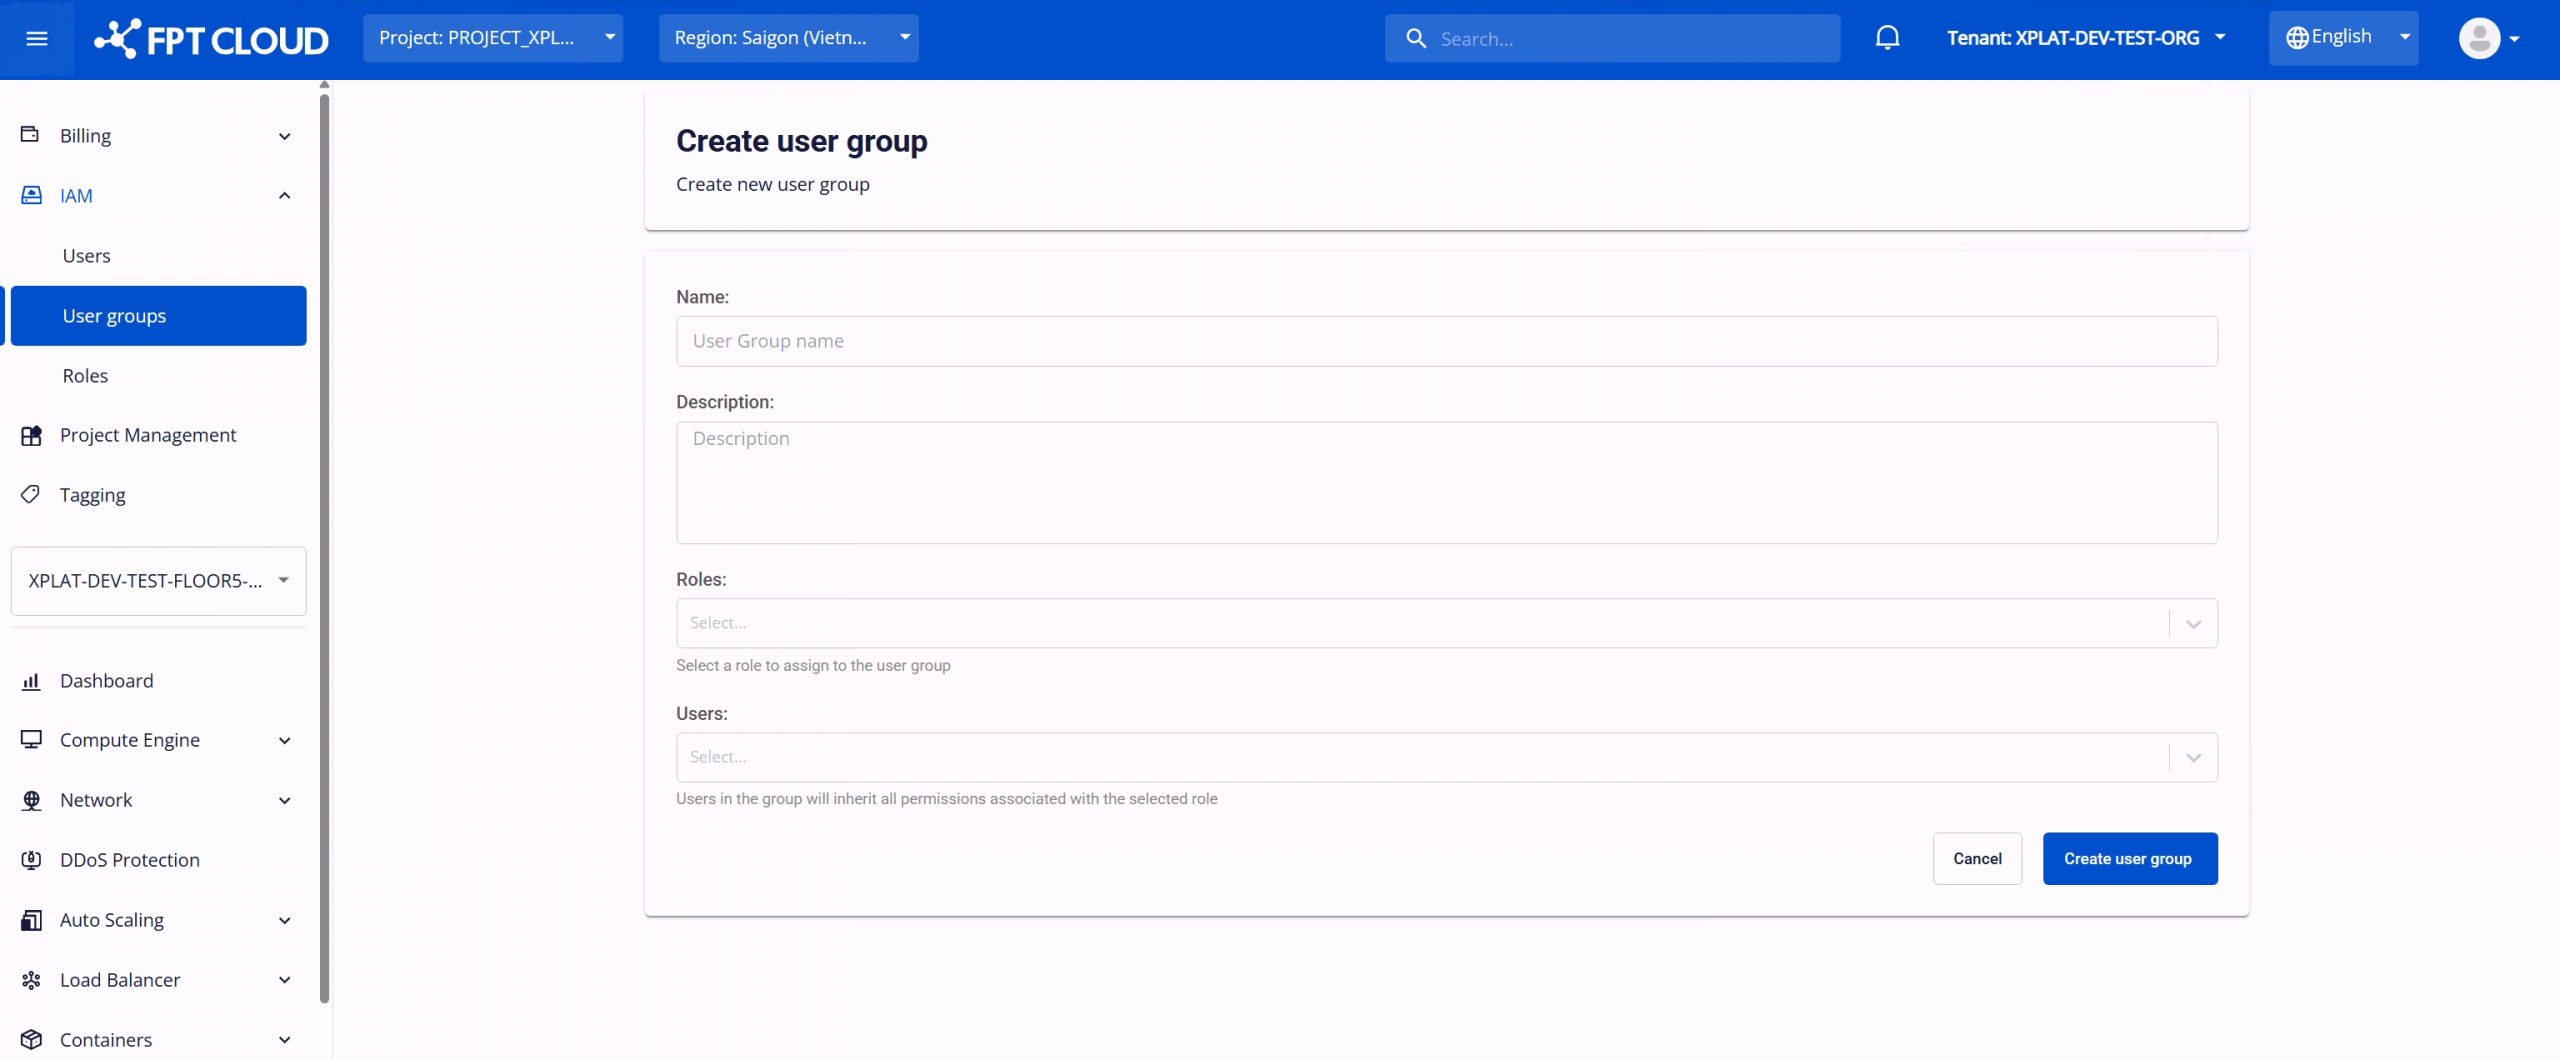Click the FPT Cloud logo
The image size is (2560, 1060).
click(212, 39)
